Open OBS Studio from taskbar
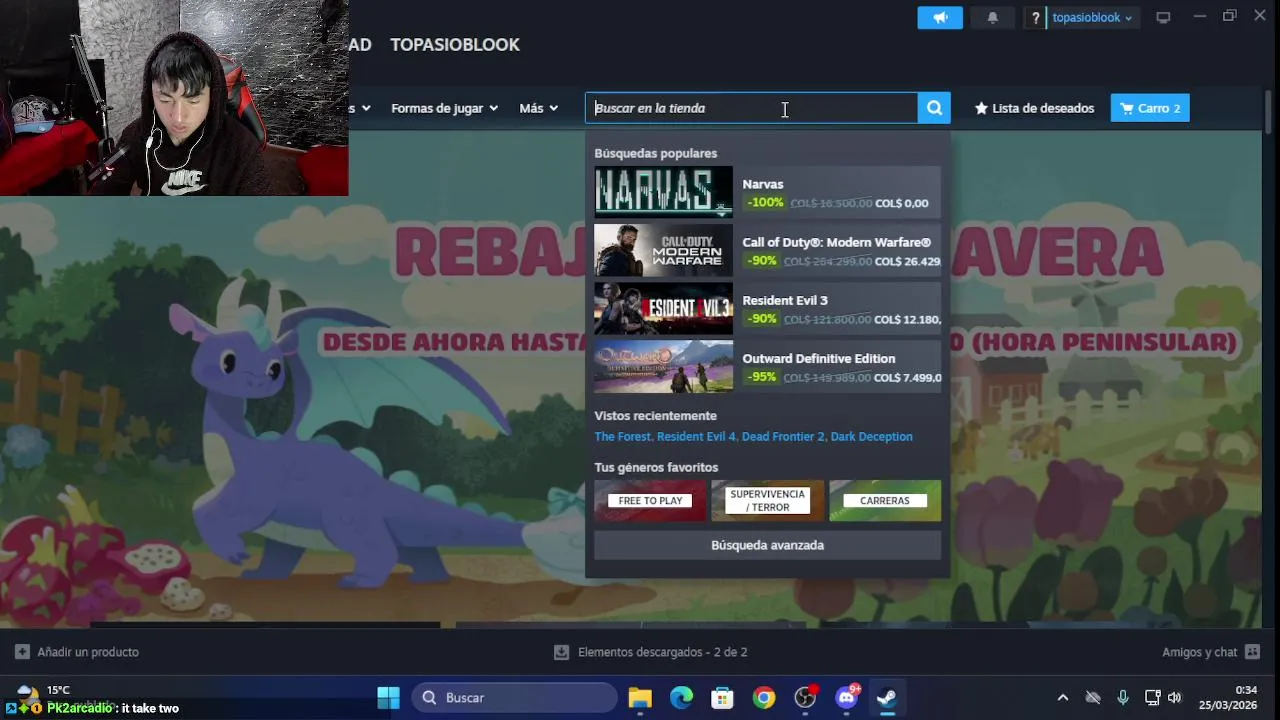Viewport: 1280px width, 720px height. (x=805, y=698)
